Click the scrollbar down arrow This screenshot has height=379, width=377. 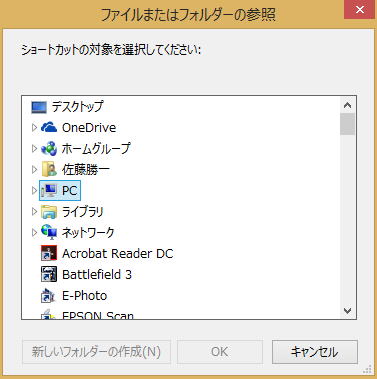(x=347, y=311)
